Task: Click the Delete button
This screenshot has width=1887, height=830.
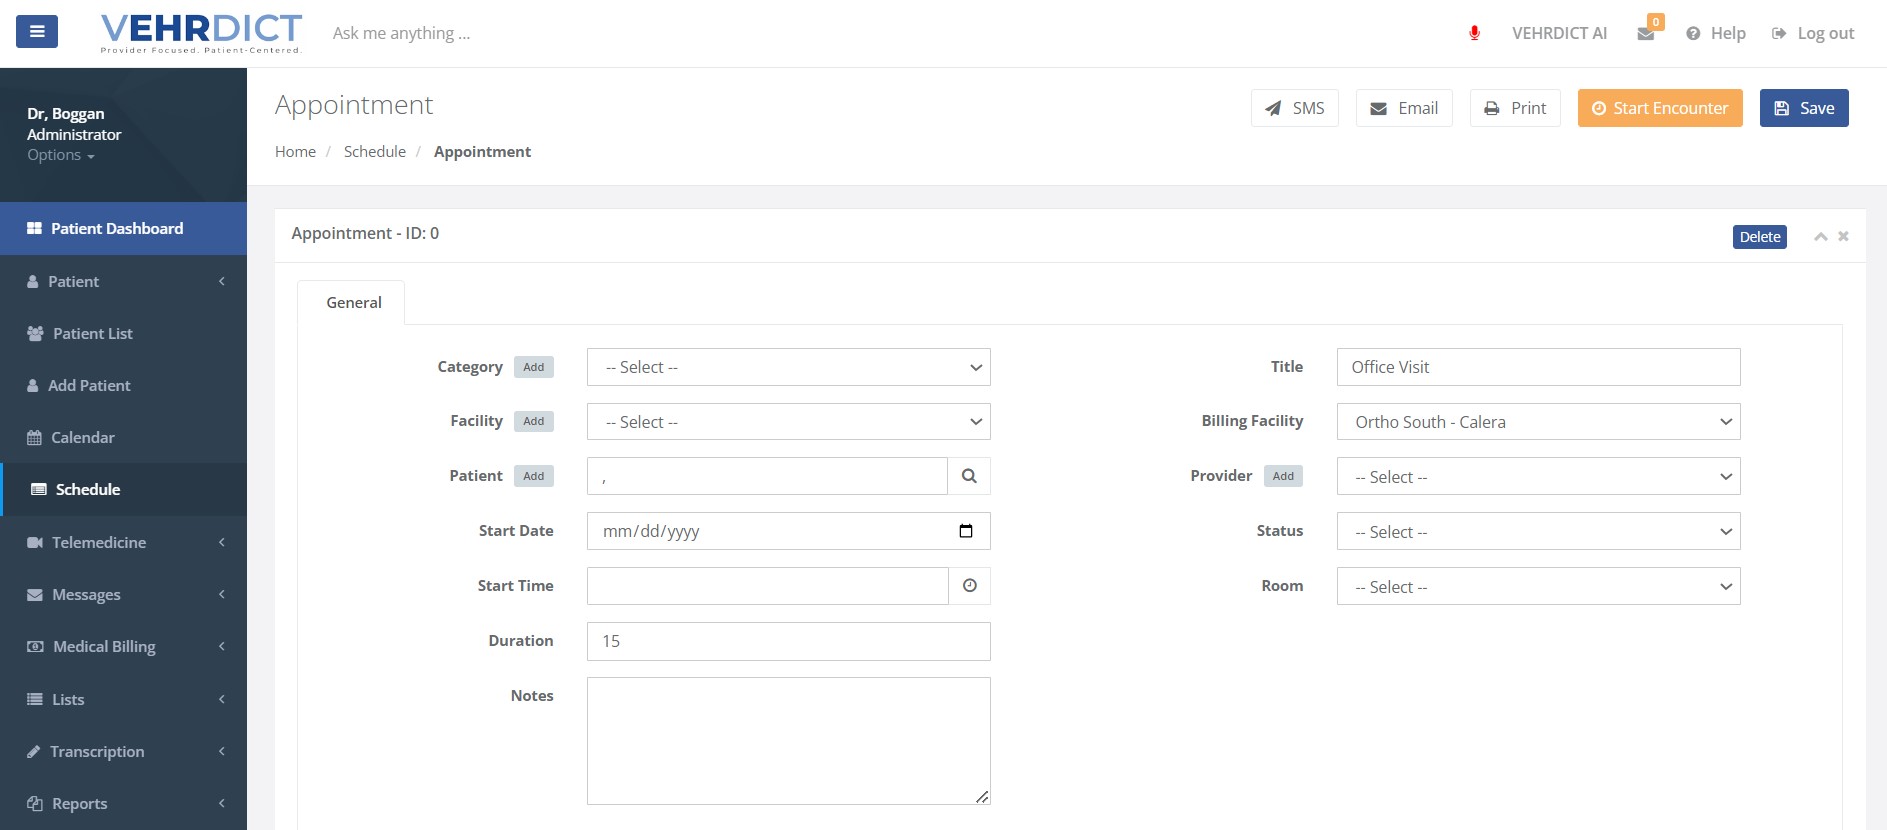Action: (1759, 237)
